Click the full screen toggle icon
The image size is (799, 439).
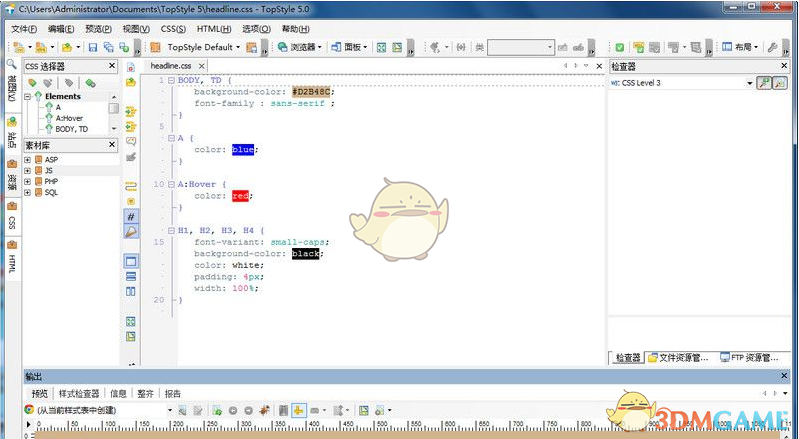pyautogui.click(x=381, y=47)
